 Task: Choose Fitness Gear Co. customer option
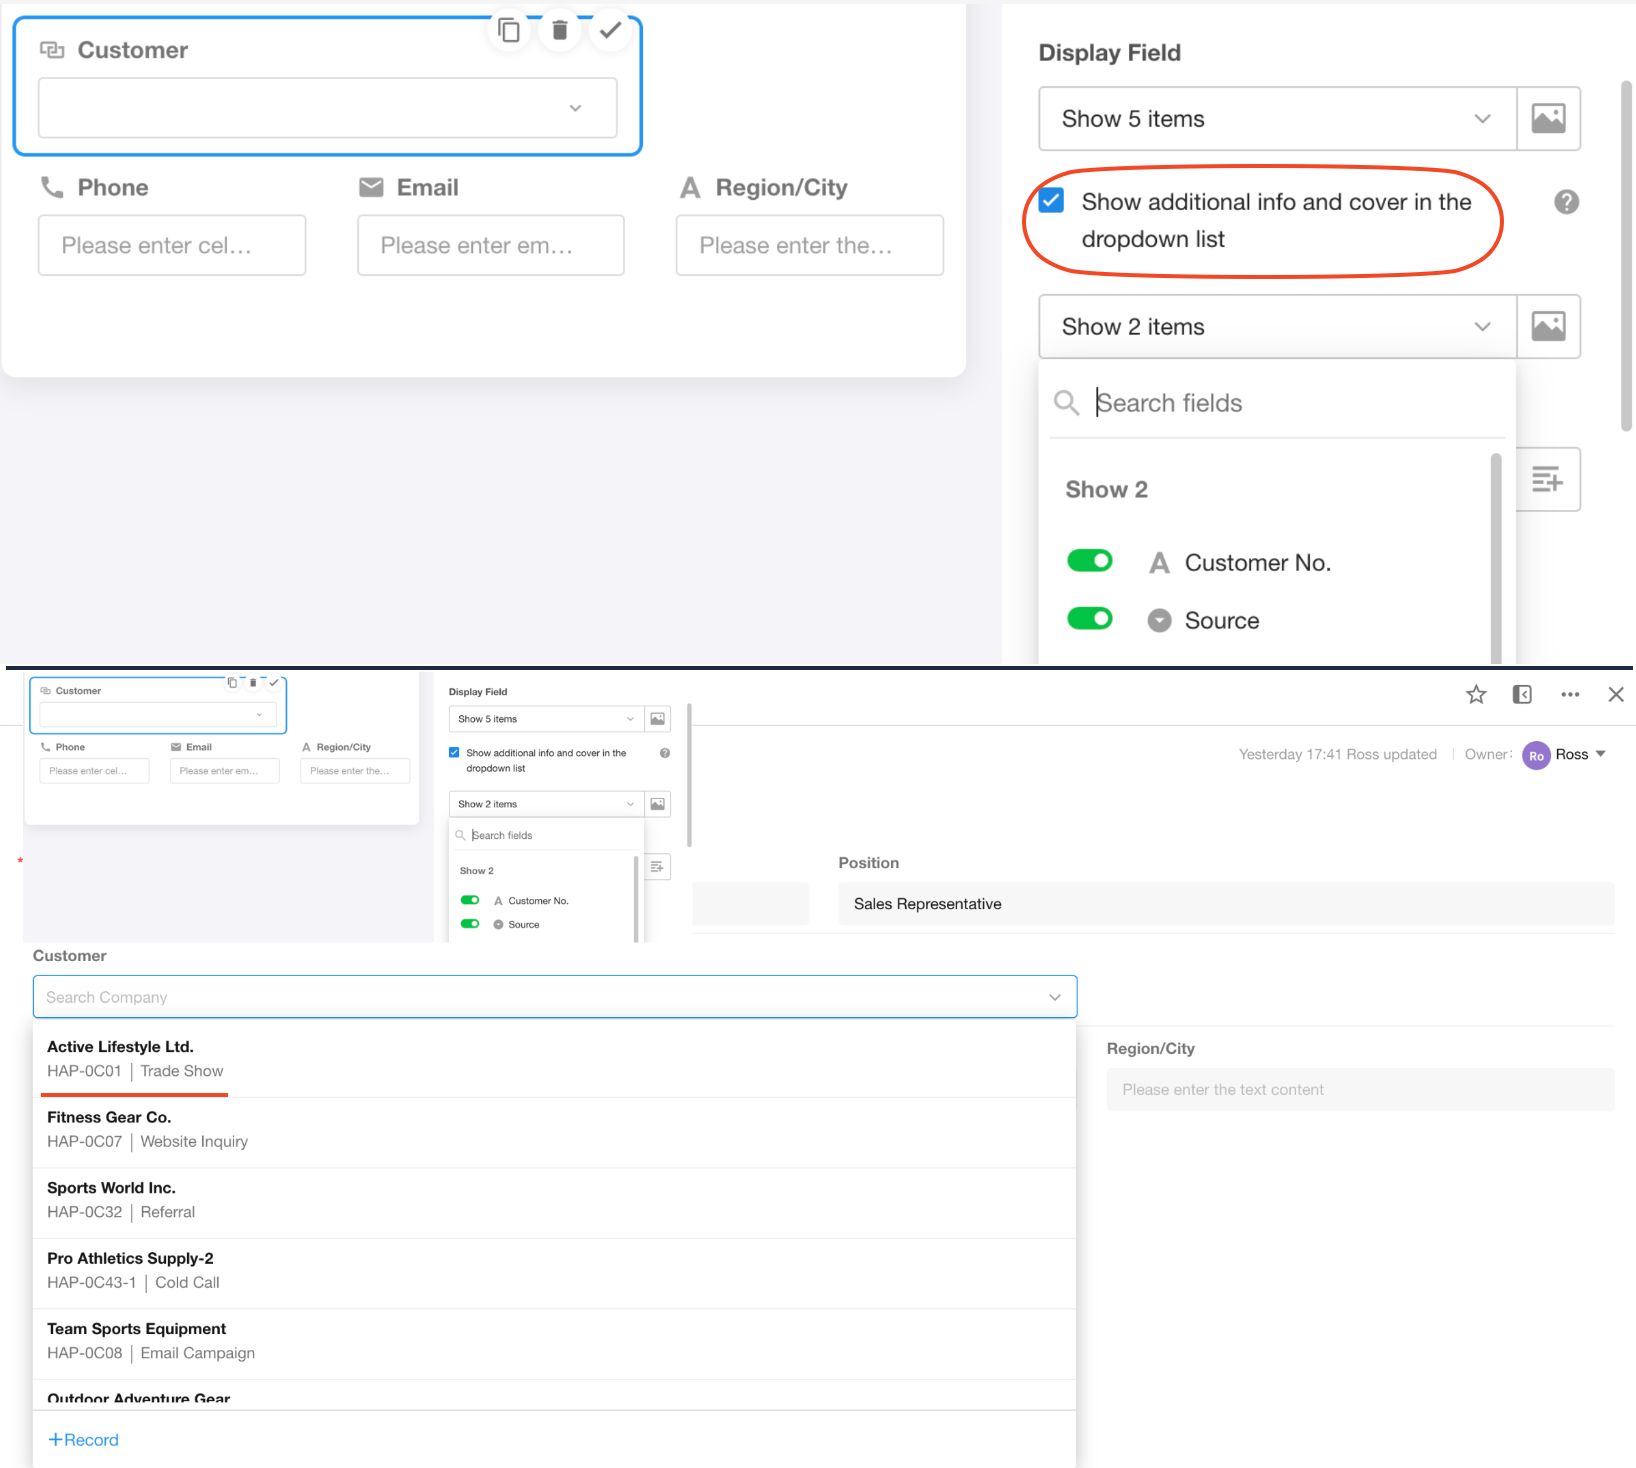(x=109, y=1118)
